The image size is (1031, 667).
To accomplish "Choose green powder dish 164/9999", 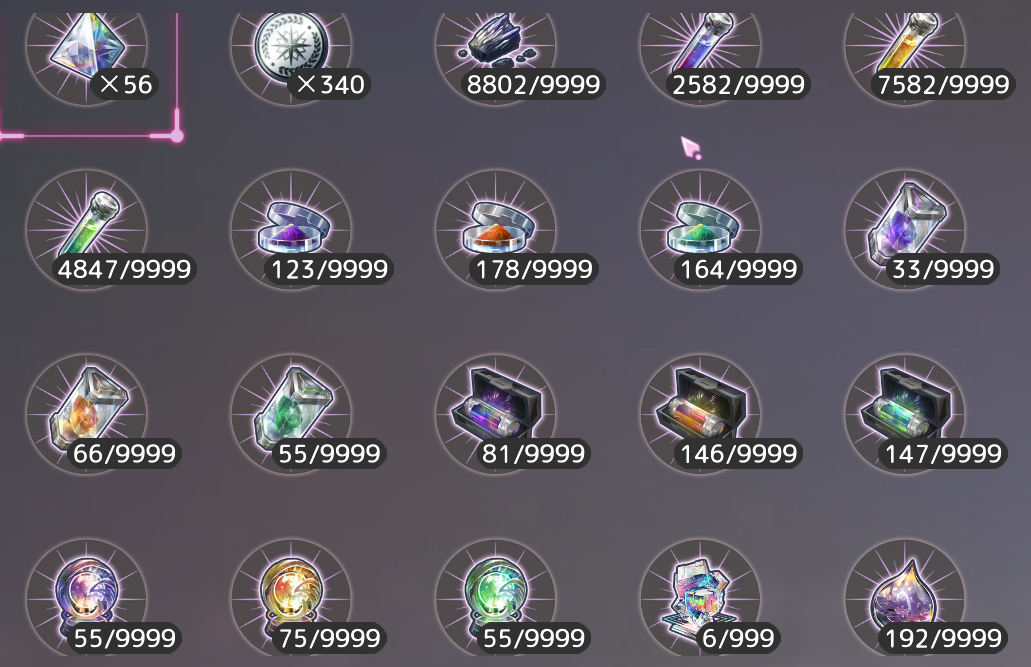I will click(701, 230).
